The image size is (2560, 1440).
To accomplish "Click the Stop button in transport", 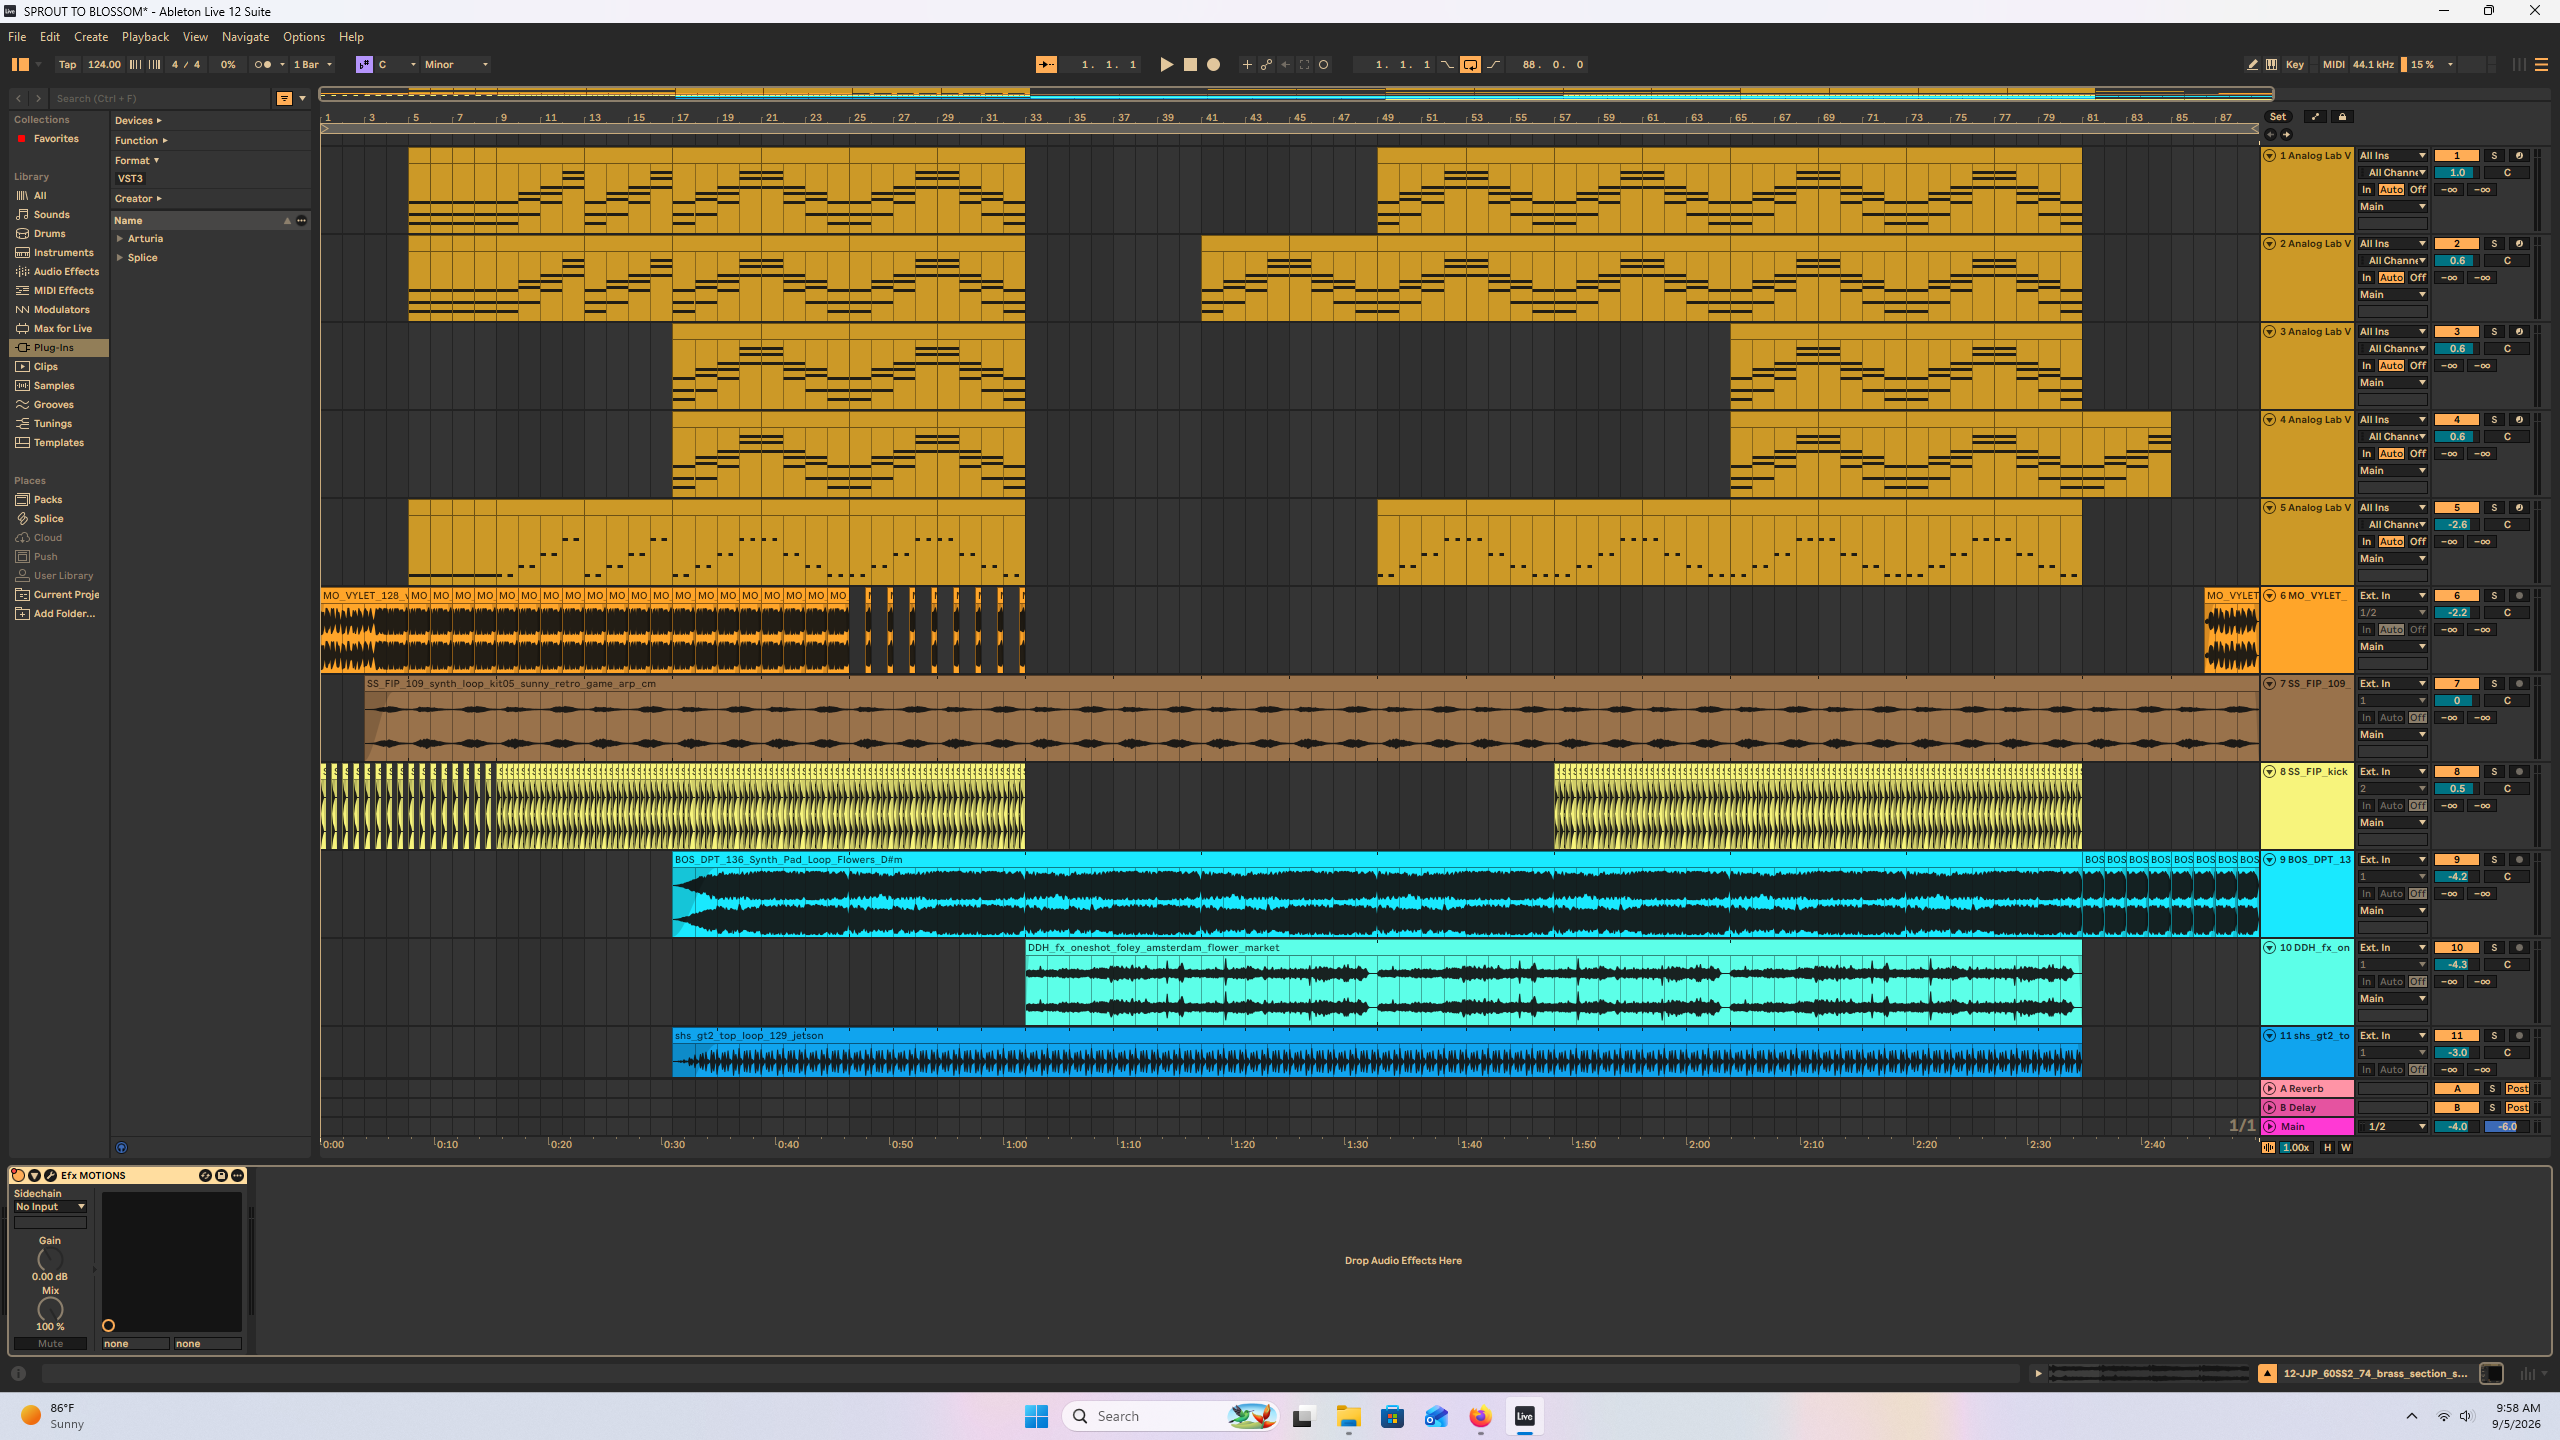I will pos(1190,64).
